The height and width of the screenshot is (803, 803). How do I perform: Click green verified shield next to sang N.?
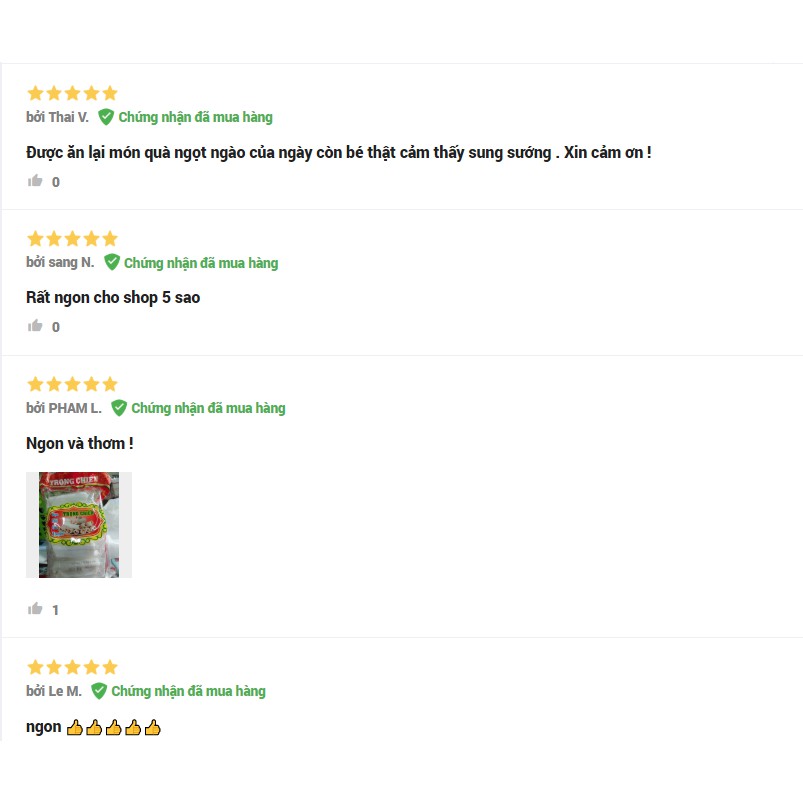112,262
